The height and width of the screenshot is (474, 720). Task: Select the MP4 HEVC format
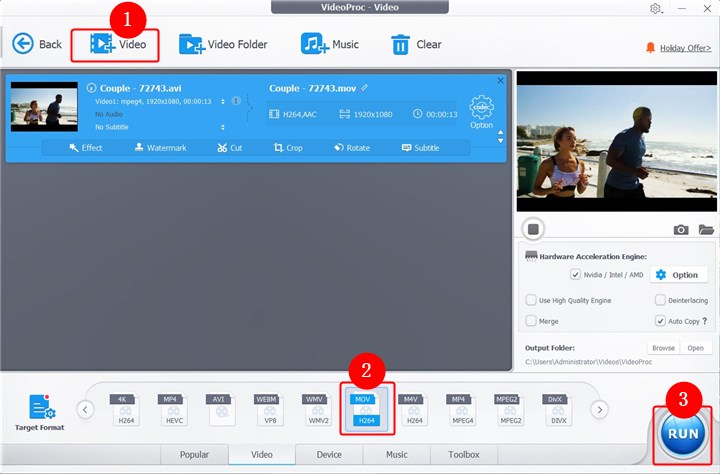coord(174,409)
